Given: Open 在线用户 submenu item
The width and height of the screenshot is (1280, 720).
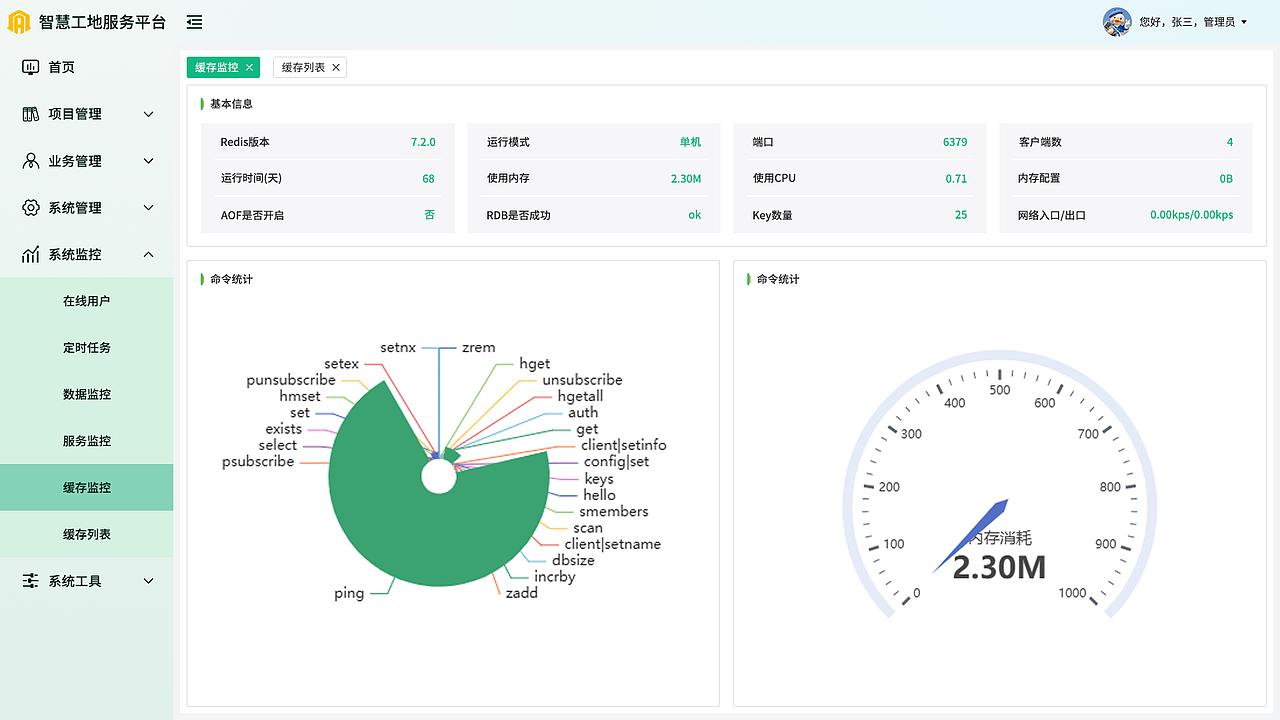Looking at the screenshot, I should pyautogui.click(x=86, y=301).
